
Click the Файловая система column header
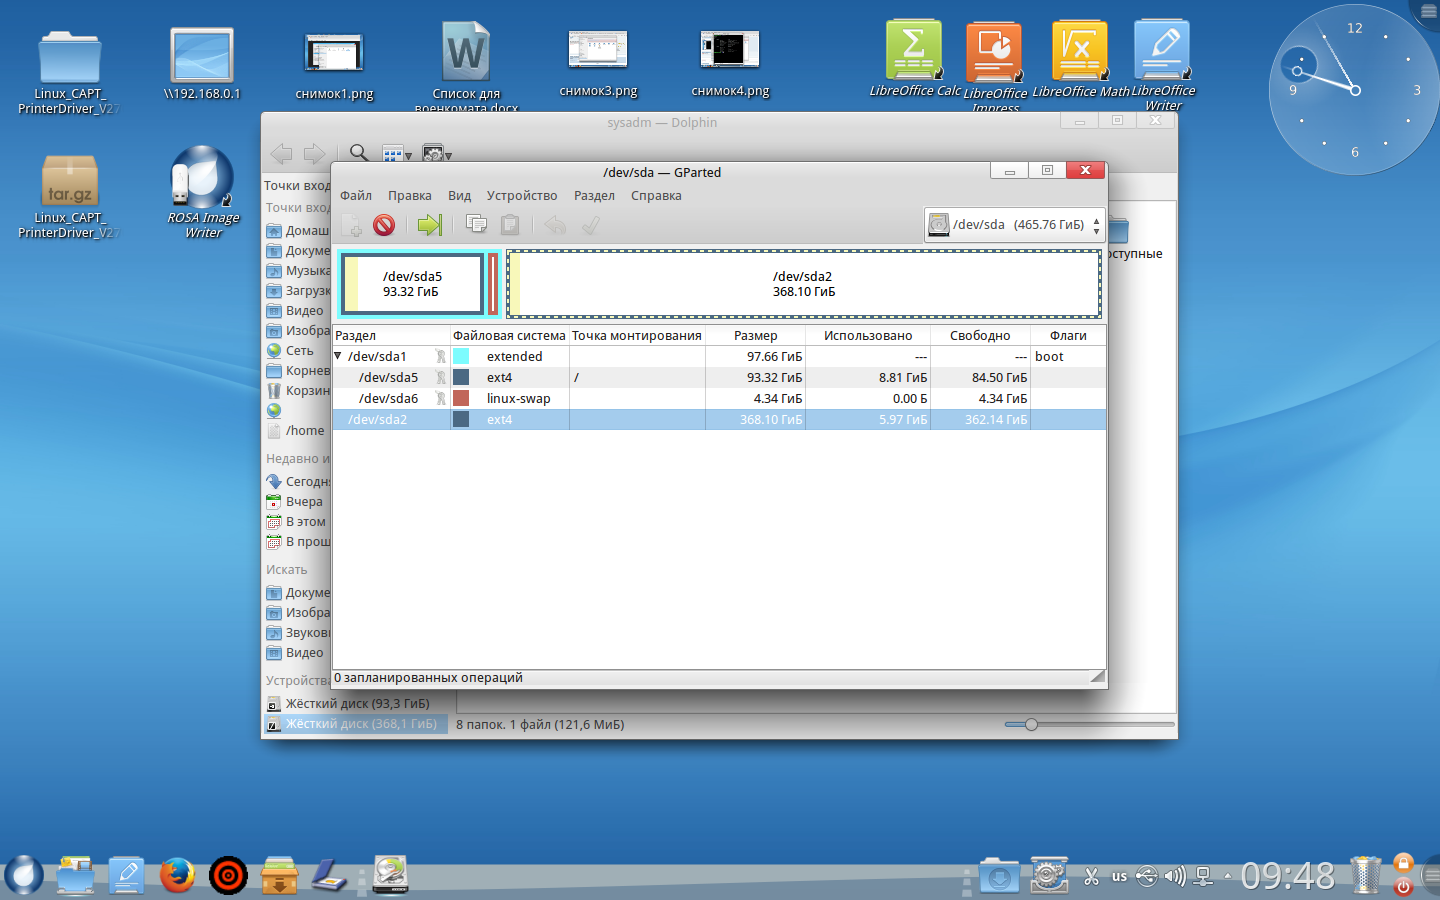(x=509, y=336)
